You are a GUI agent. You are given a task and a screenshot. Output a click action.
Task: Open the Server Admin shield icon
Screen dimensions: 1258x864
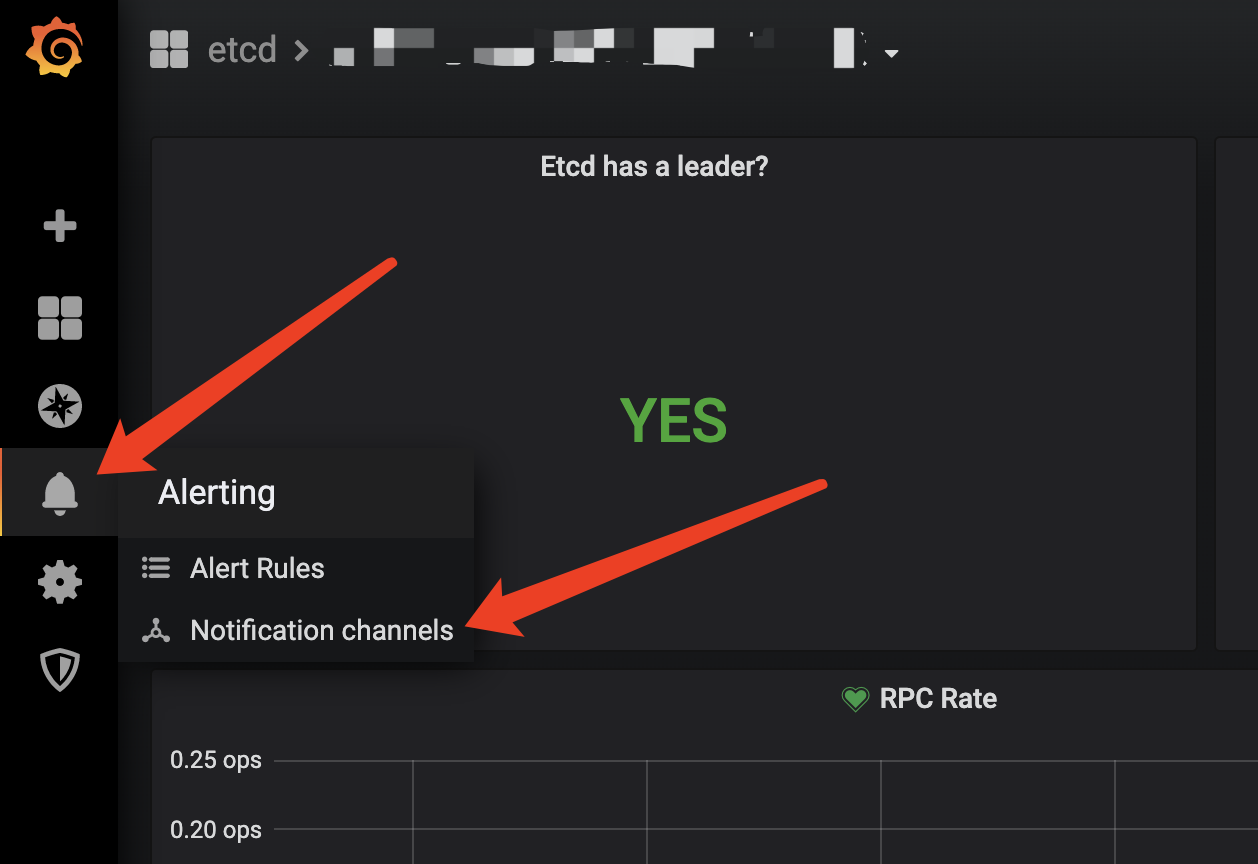point(60,669)
